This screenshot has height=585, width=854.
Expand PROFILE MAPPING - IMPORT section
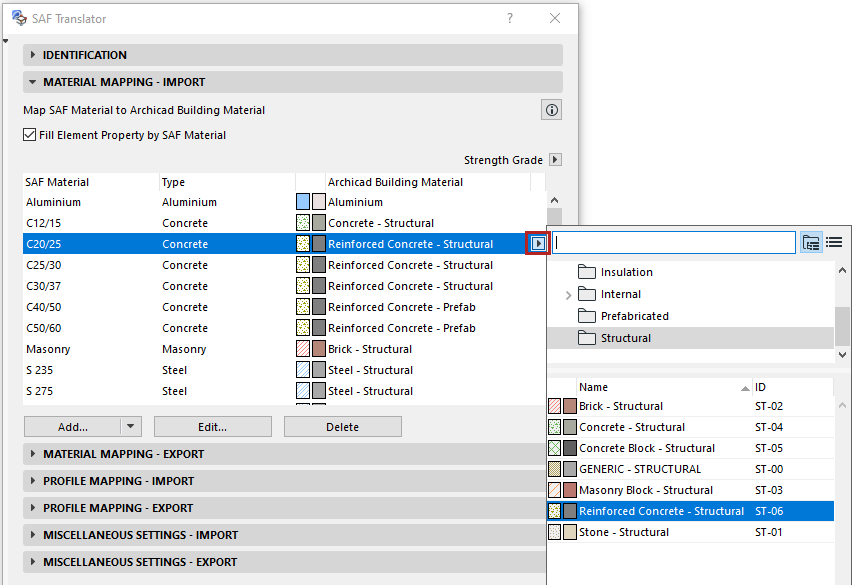[x=284, y=481]
